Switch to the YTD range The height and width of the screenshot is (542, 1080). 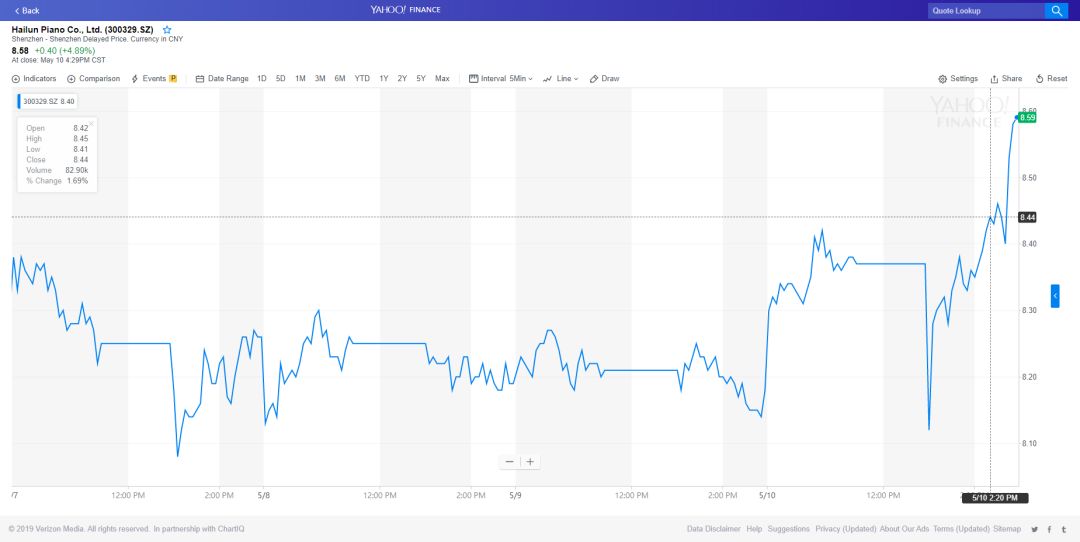tap(362, 78)
